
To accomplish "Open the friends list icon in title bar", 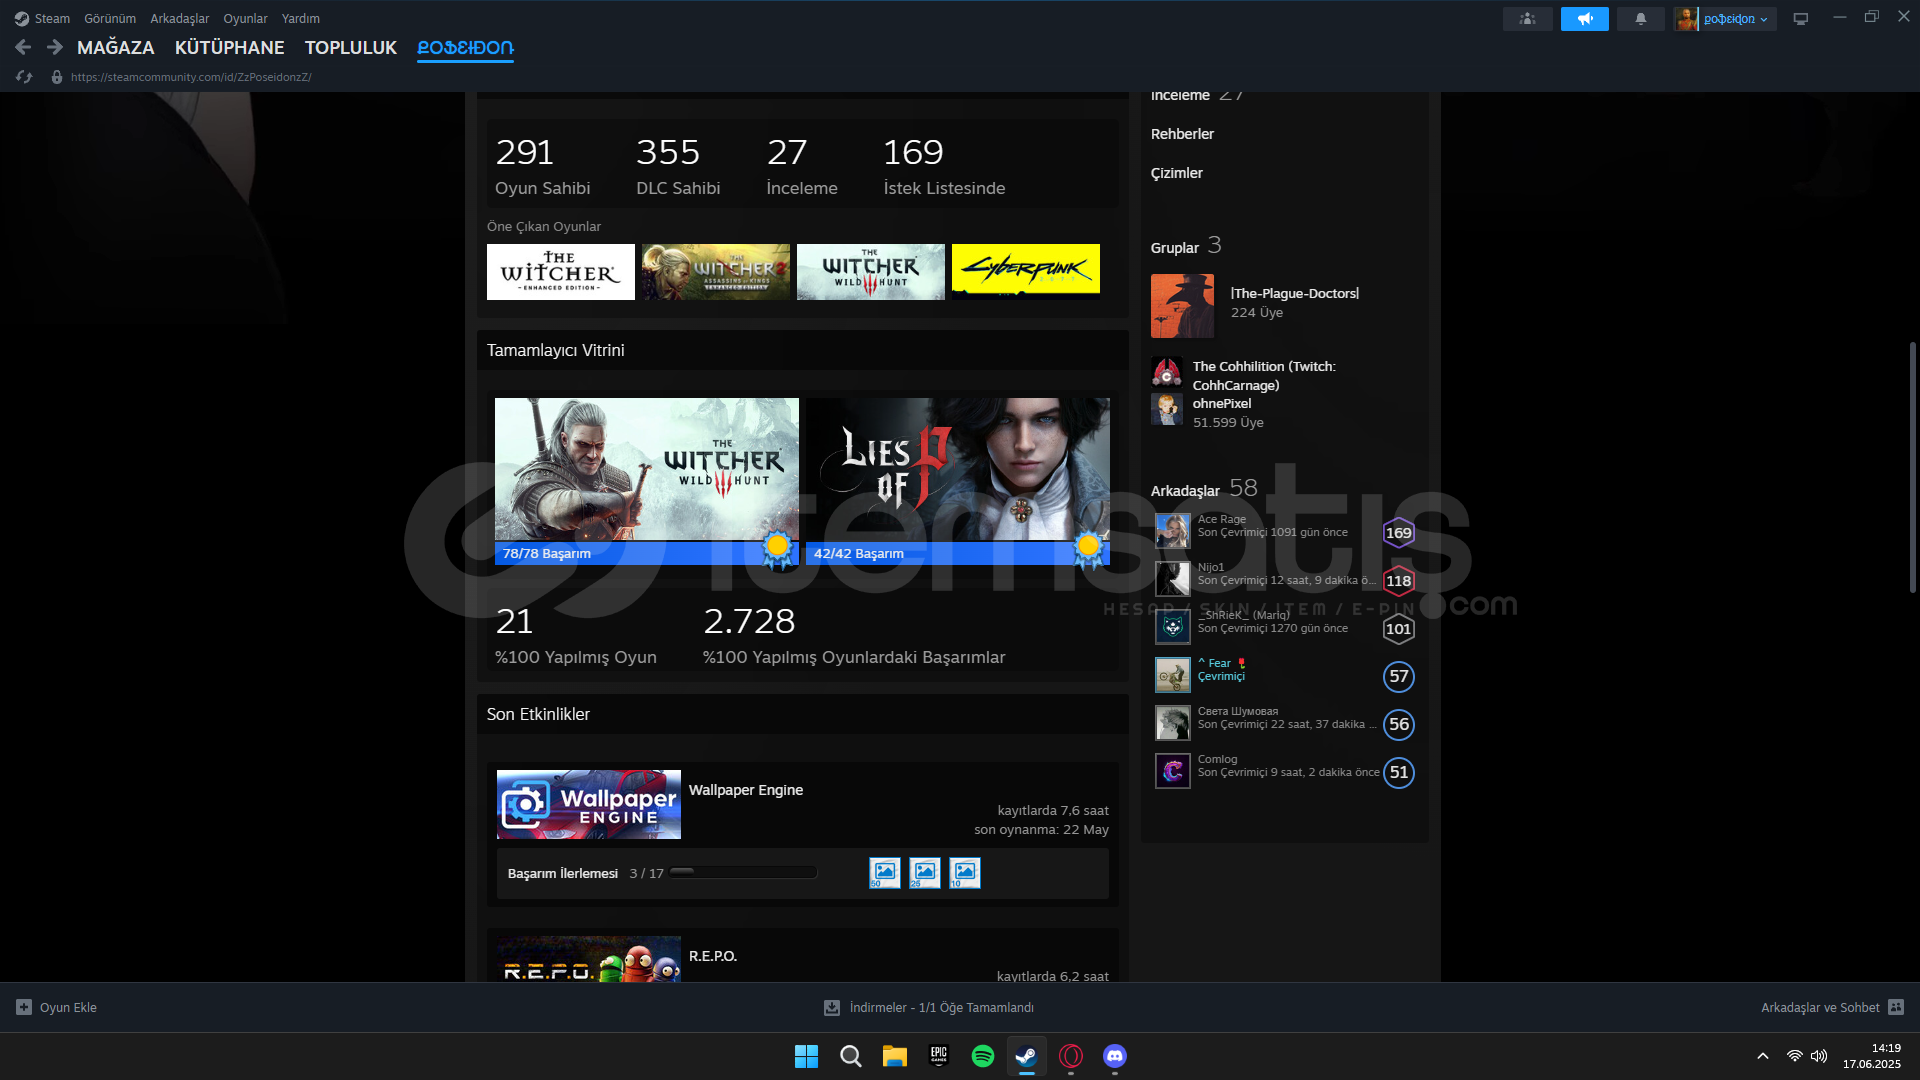I will tap(1527, 19).
